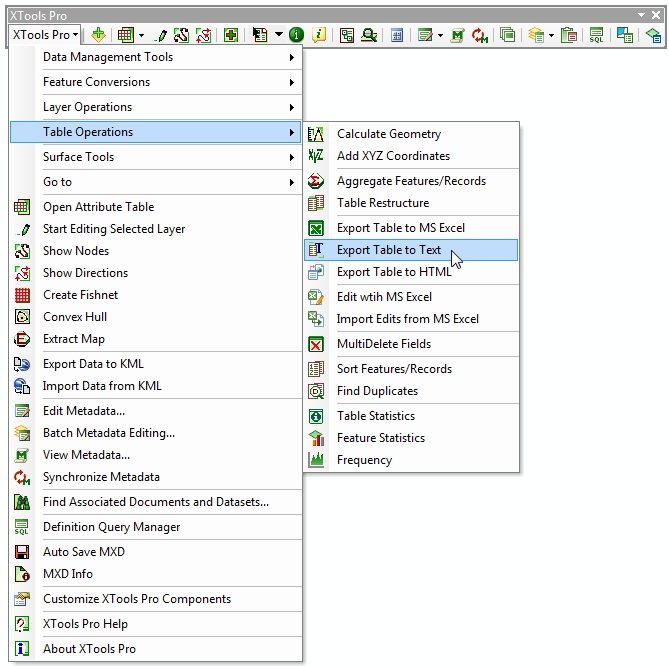Click the green stacked-windows toolbar icon
Image resolution: width=669 pixels, height=666 pixels.
click(507, 35)
